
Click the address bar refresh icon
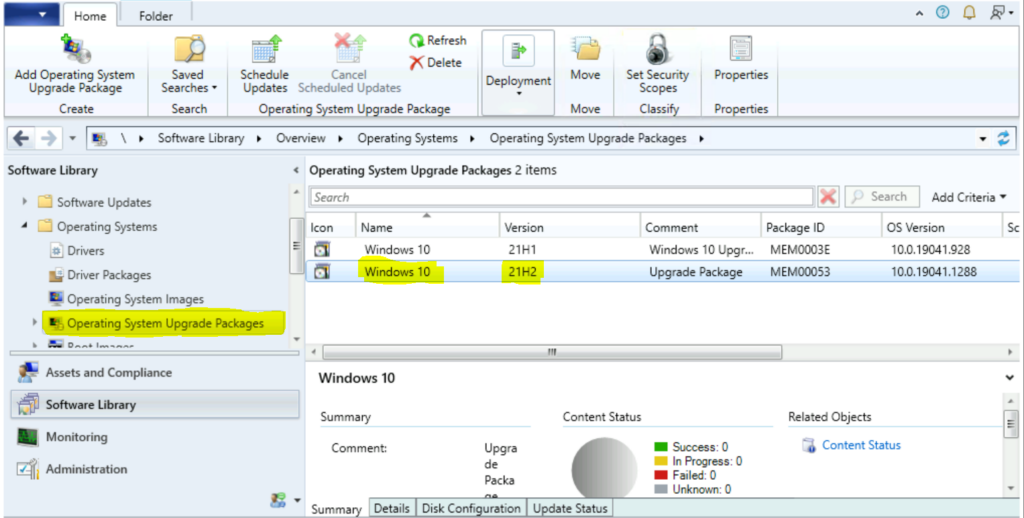[x=1004, y=138]
